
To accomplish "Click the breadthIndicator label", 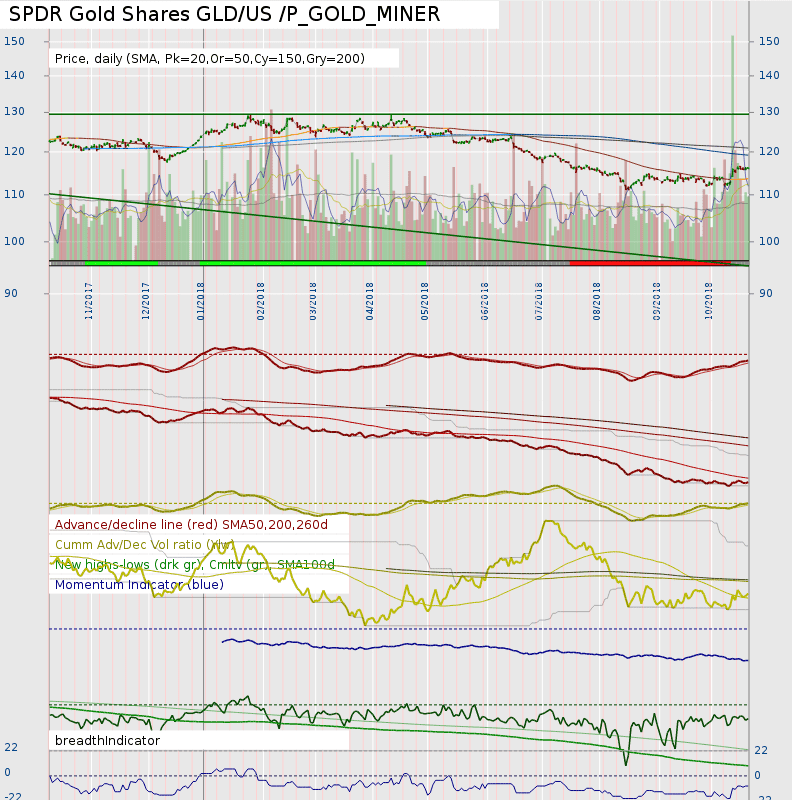I will click(x=107, y=740).
